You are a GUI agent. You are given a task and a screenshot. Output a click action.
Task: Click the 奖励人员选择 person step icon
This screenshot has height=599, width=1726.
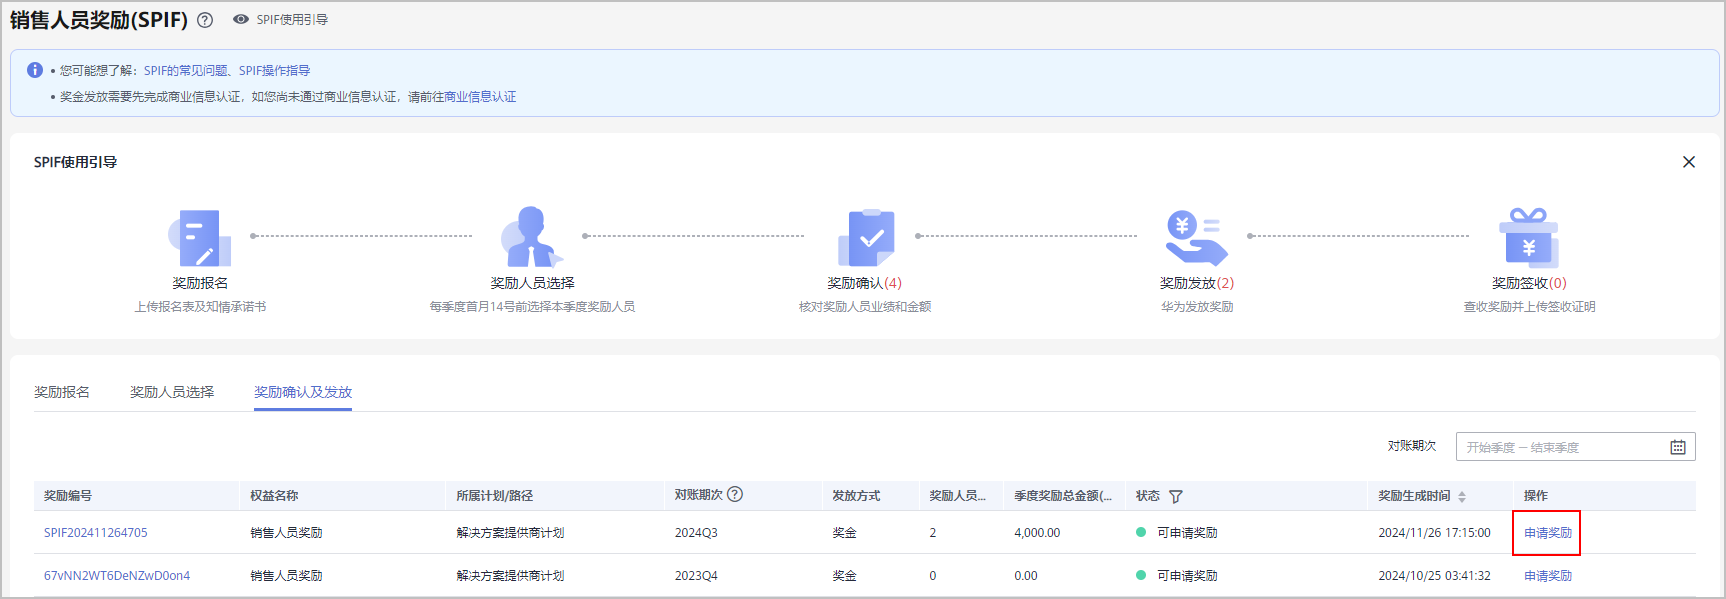[531, 237]
